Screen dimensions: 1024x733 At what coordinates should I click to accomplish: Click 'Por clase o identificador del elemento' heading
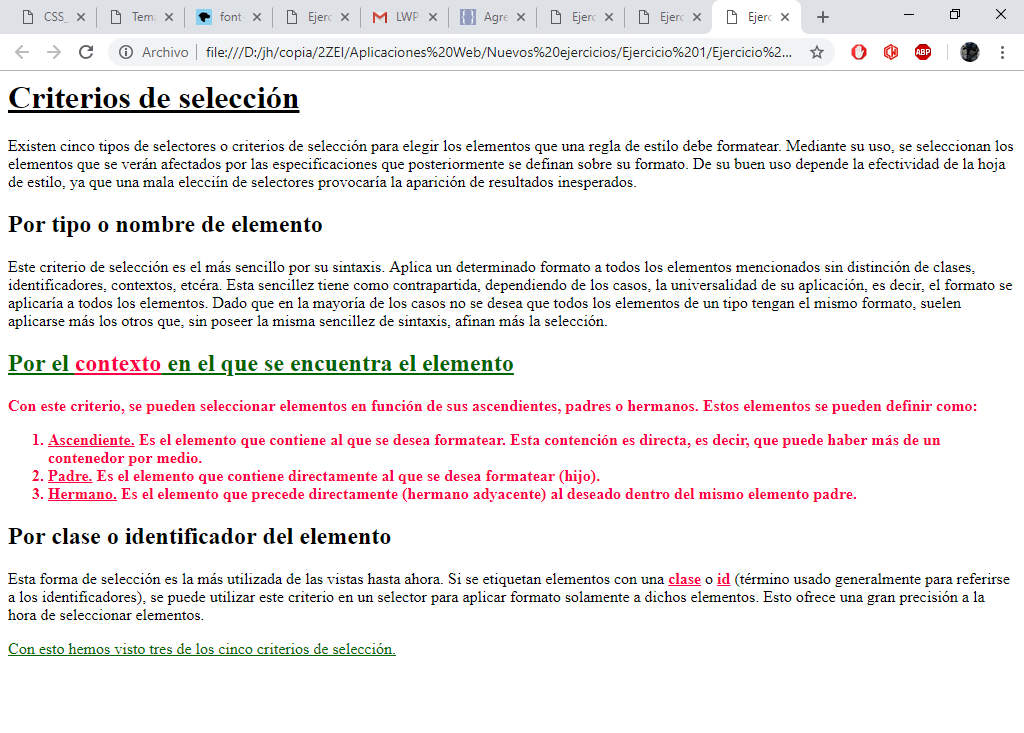pos(199,536)
